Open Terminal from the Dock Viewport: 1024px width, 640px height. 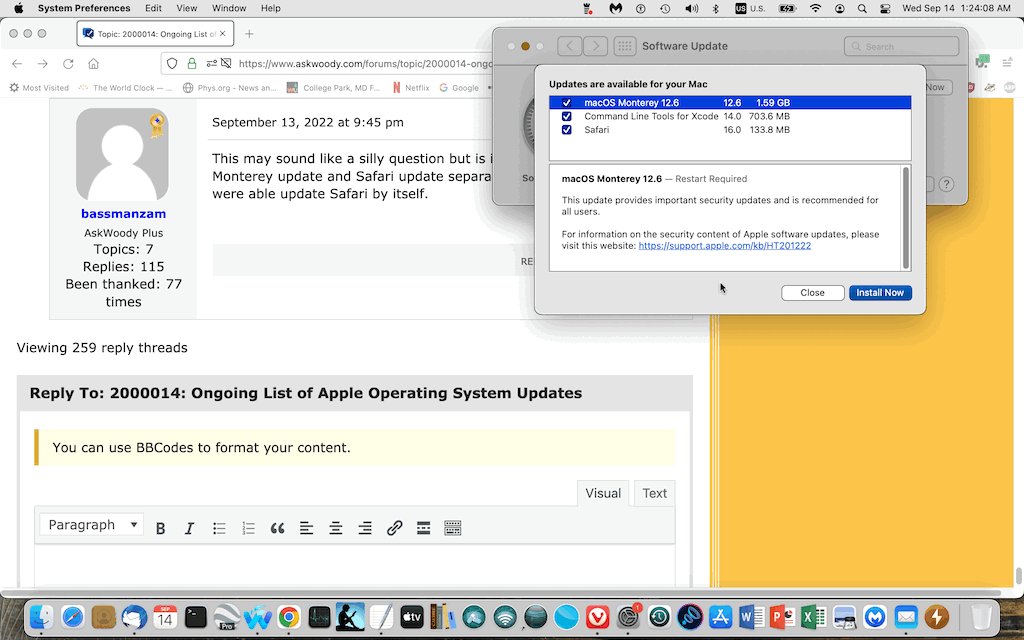point(196,617)
